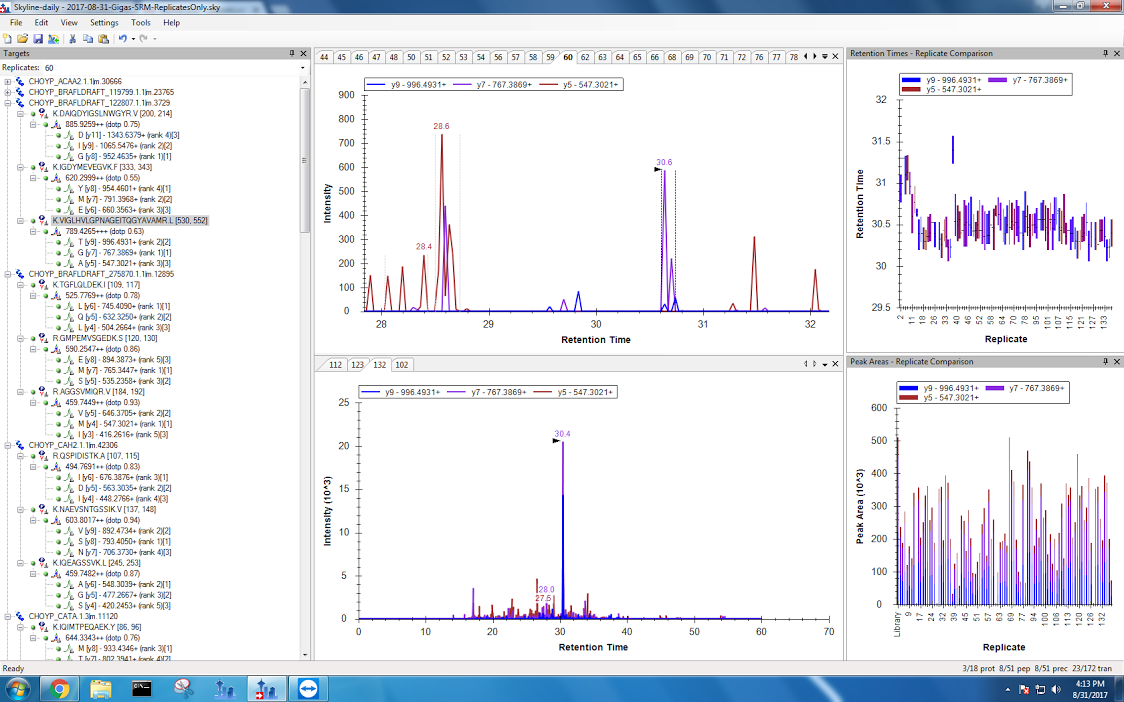The image size is (1124, 702).
Task: Click the Open file toolbar icon
Action: (x=22, y=39)
